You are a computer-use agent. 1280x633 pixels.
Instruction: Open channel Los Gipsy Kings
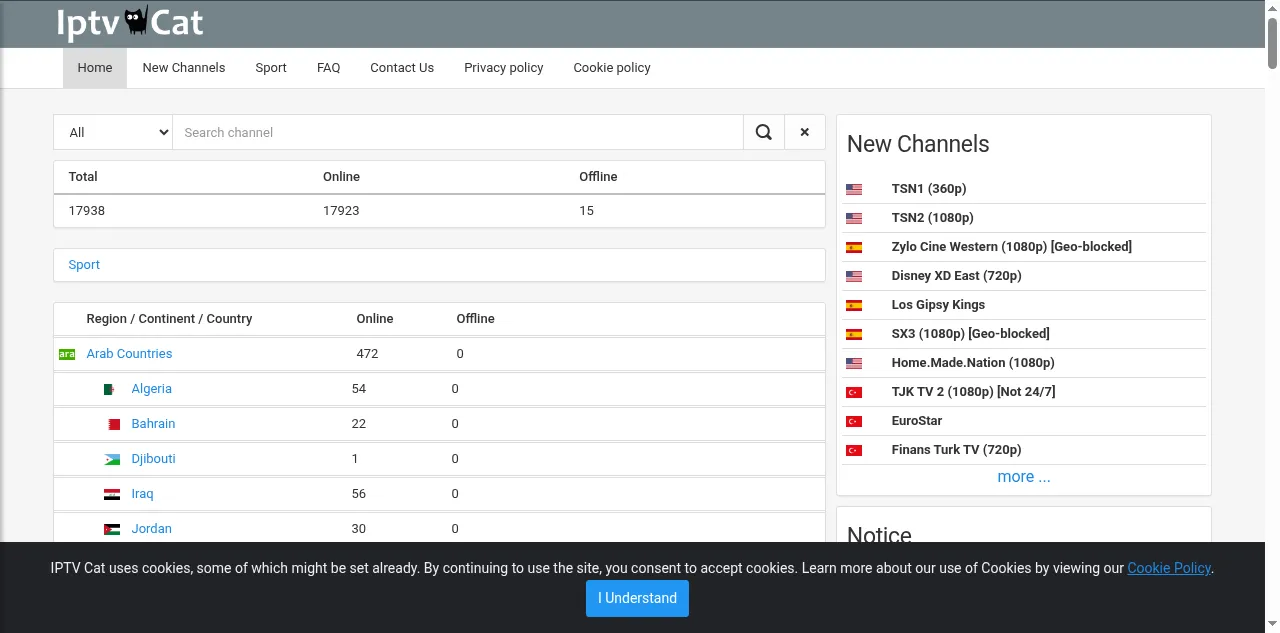[938, 305]
